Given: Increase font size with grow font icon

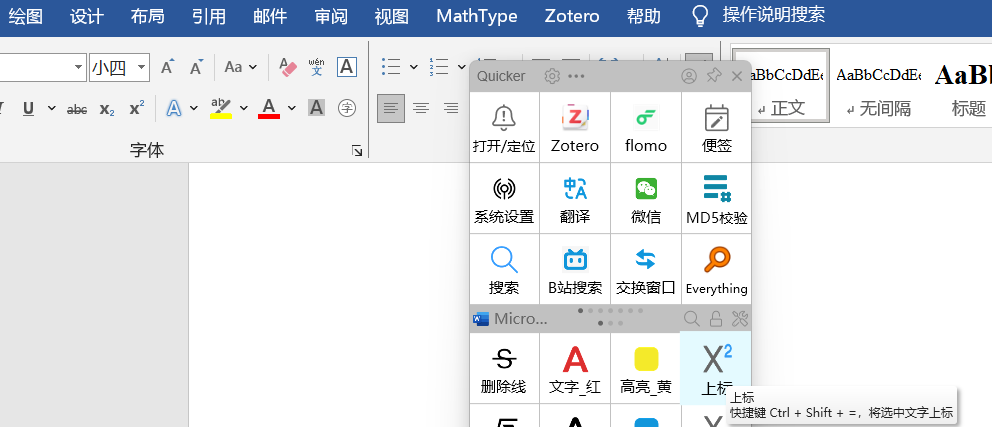Looking at the screenshot, I should tap(167, 67).
